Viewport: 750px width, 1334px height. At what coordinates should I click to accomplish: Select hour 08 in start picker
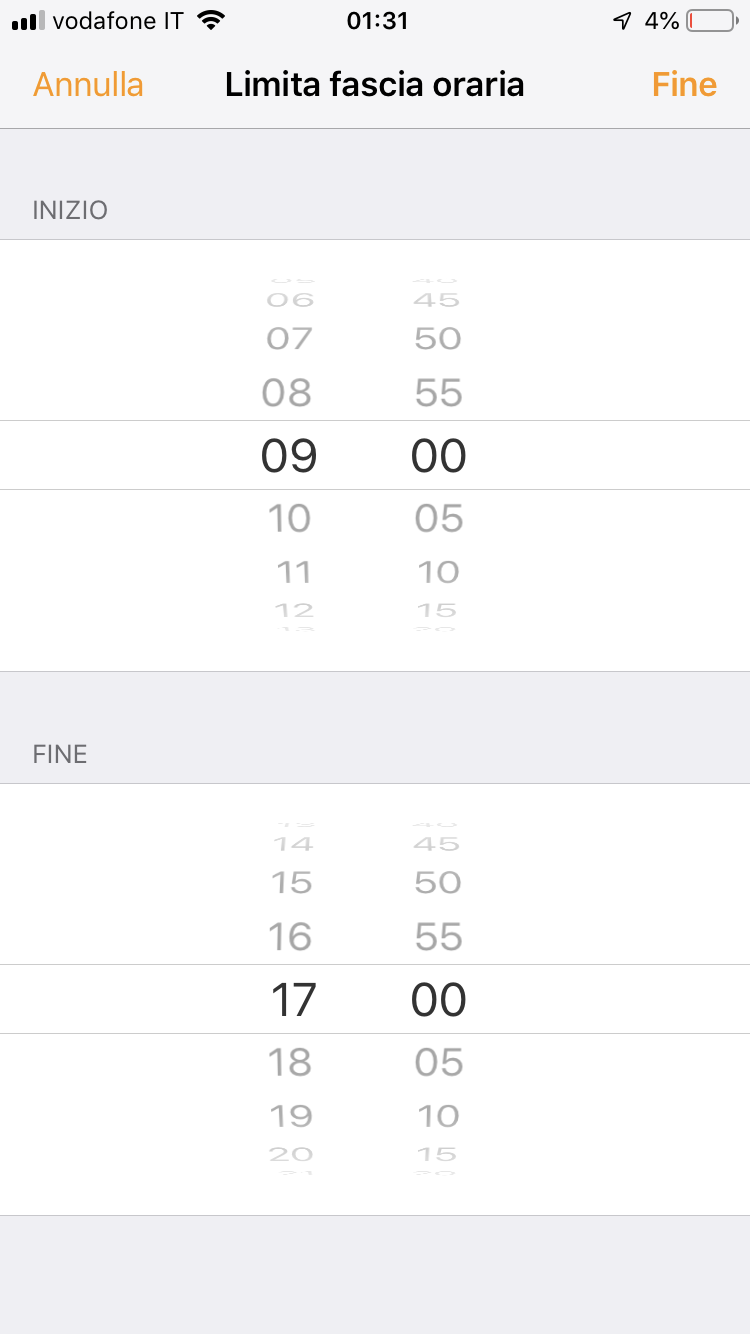(288, 393)
